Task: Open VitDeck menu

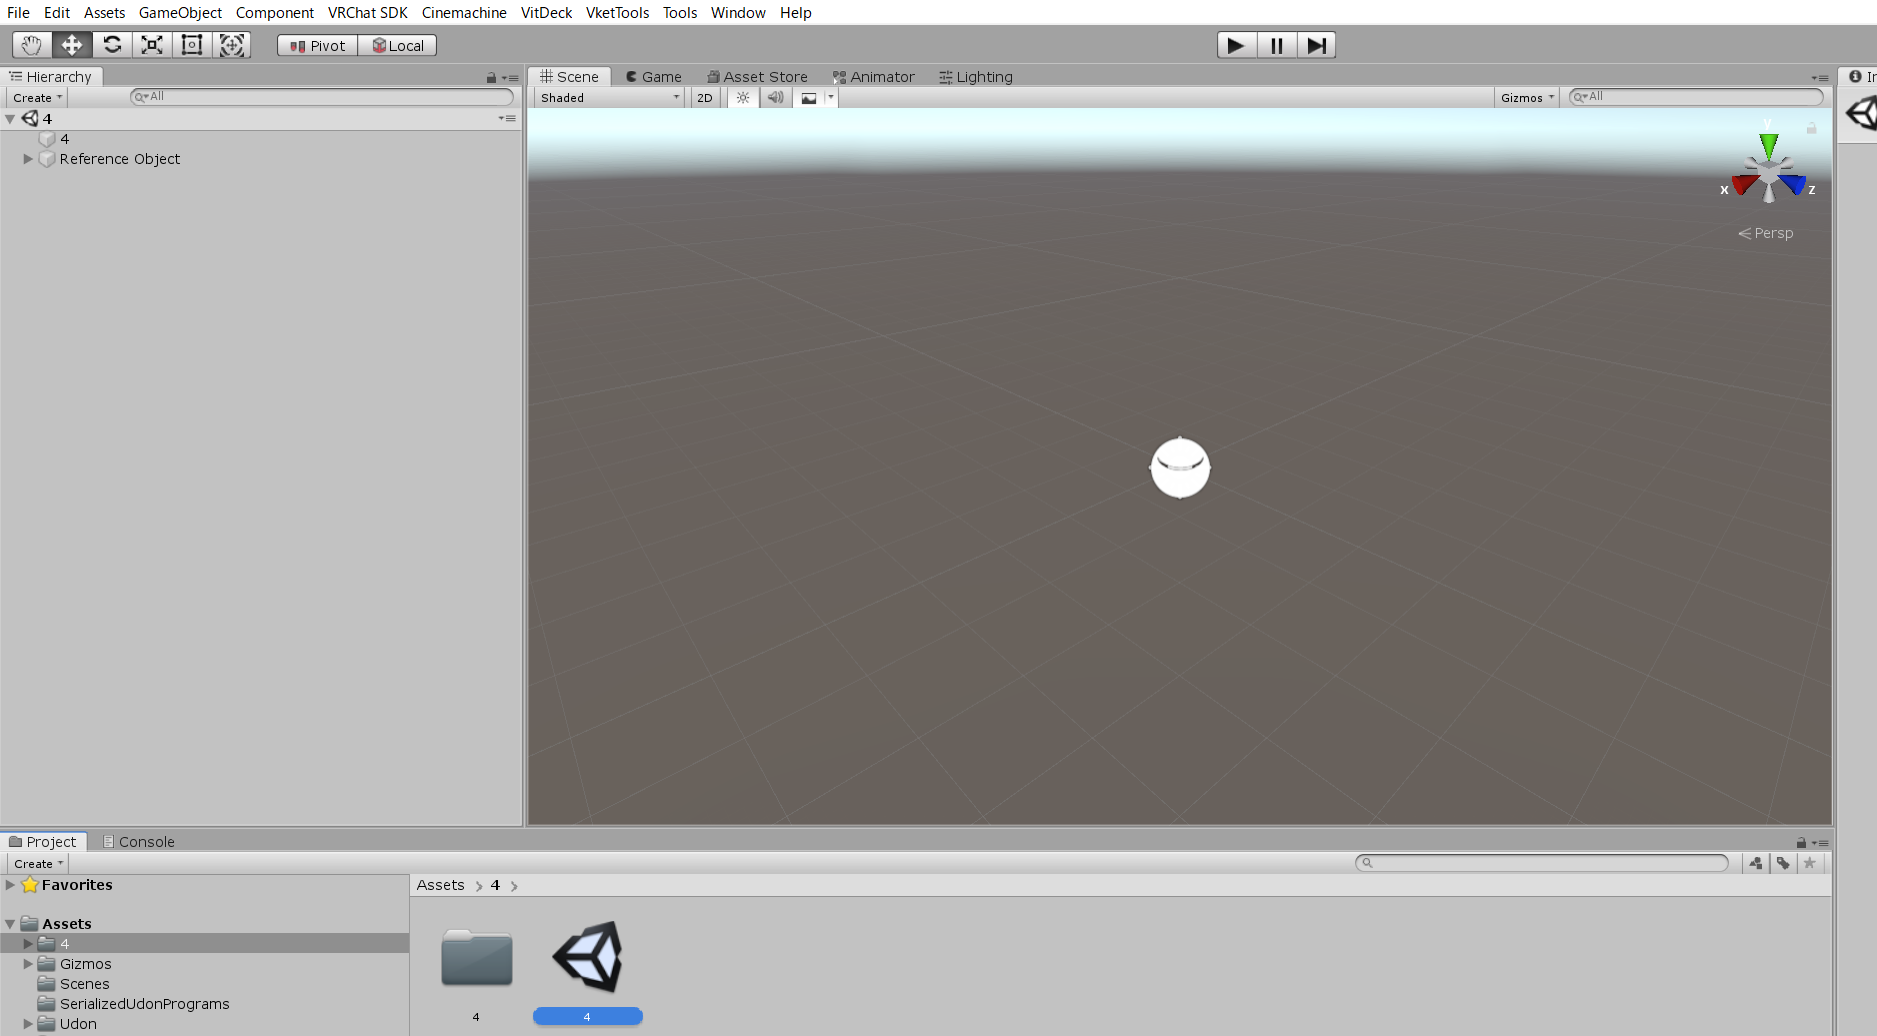Action: click(x=546, y=13)
